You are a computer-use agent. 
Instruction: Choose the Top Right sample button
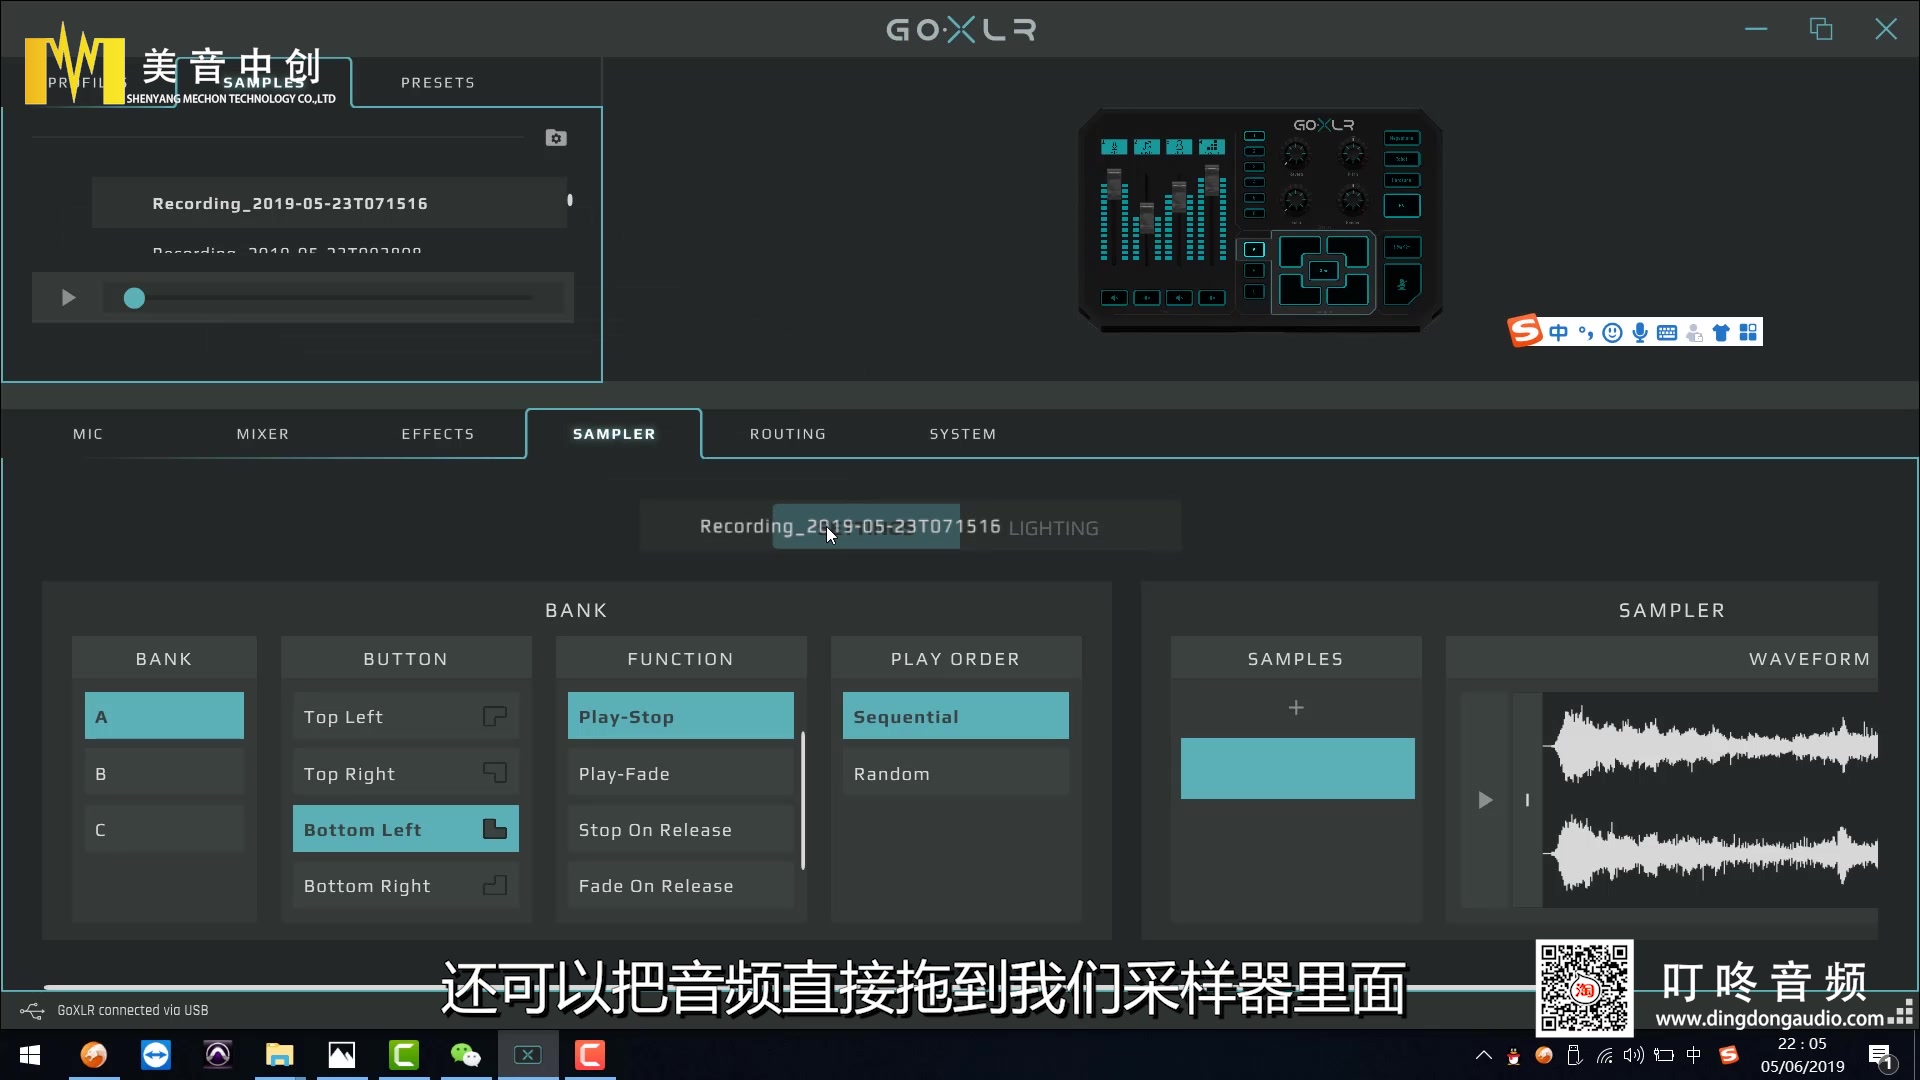[x=406, y=773]
